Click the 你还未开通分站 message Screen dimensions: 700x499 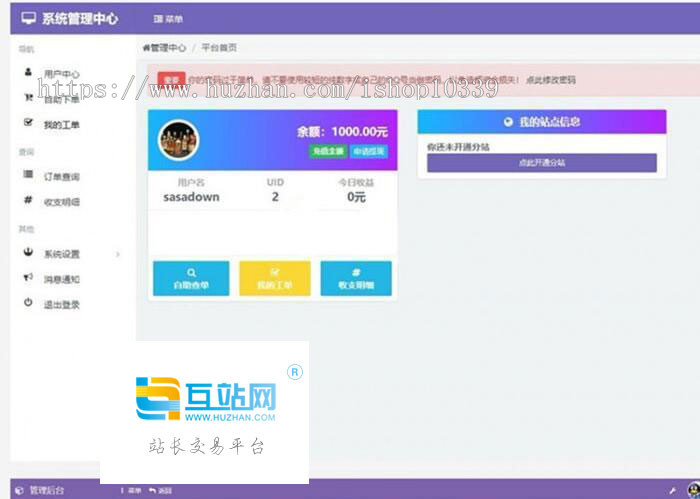click(458, 147)
